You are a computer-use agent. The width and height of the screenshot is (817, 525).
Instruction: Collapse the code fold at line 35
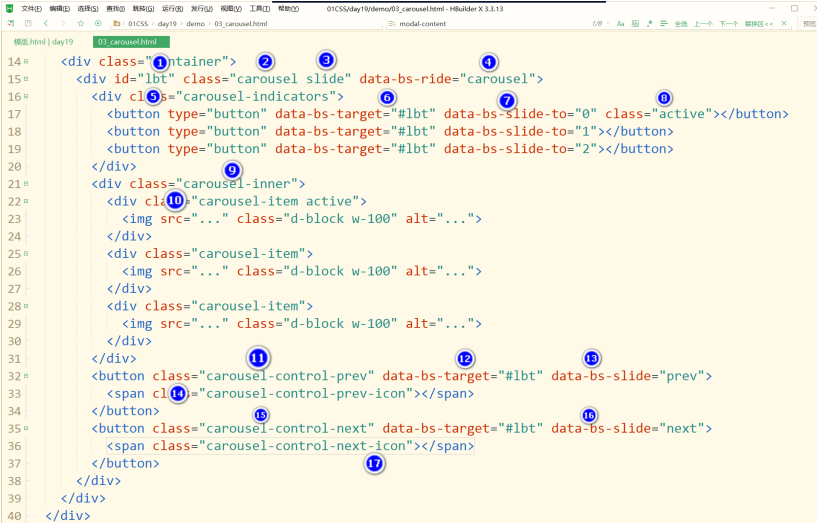(26, 429)
